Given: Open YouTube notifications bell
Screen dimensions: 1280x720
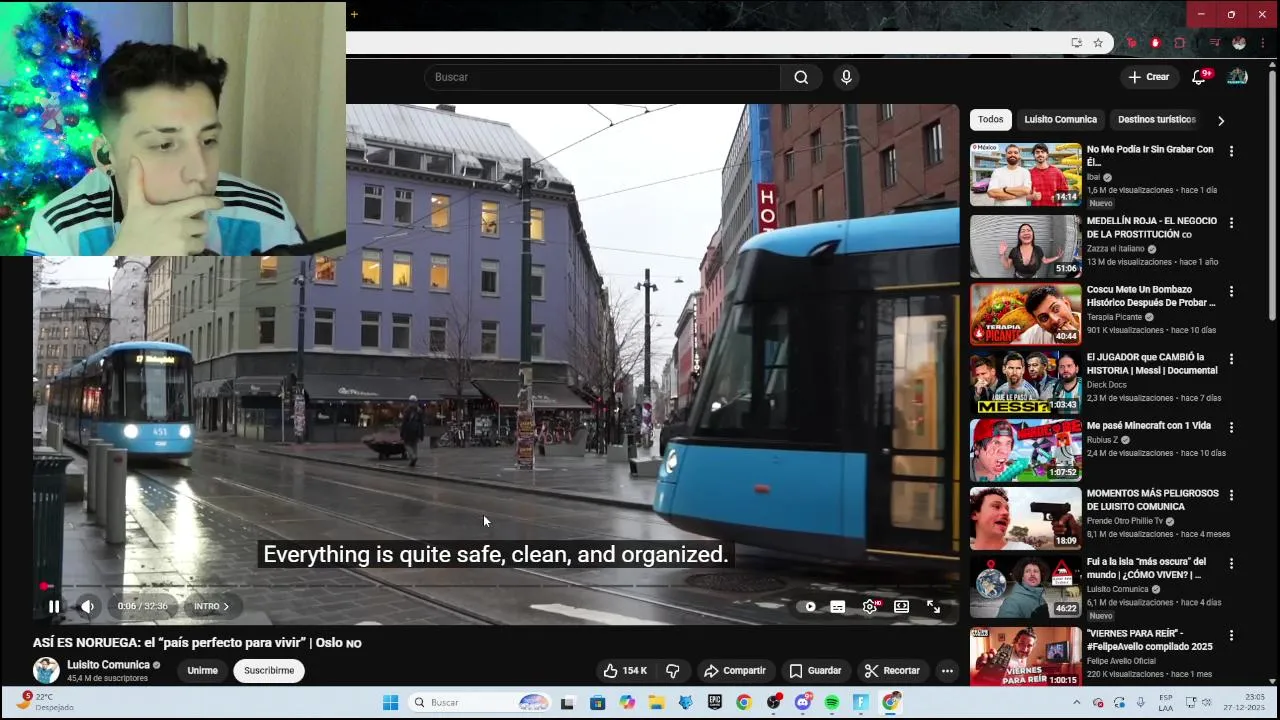Looking at the screenshot, I should click(1199, 77).
